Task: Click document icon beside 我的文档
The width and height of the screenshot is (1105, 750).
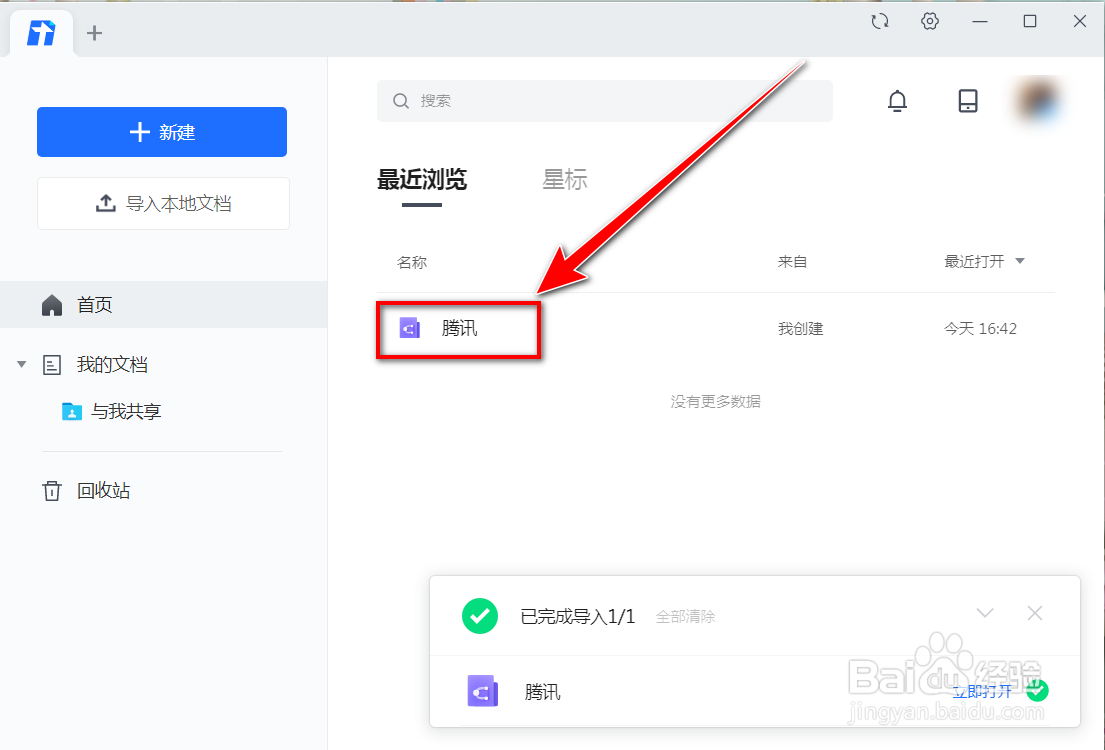Action: tap(52, 364)
